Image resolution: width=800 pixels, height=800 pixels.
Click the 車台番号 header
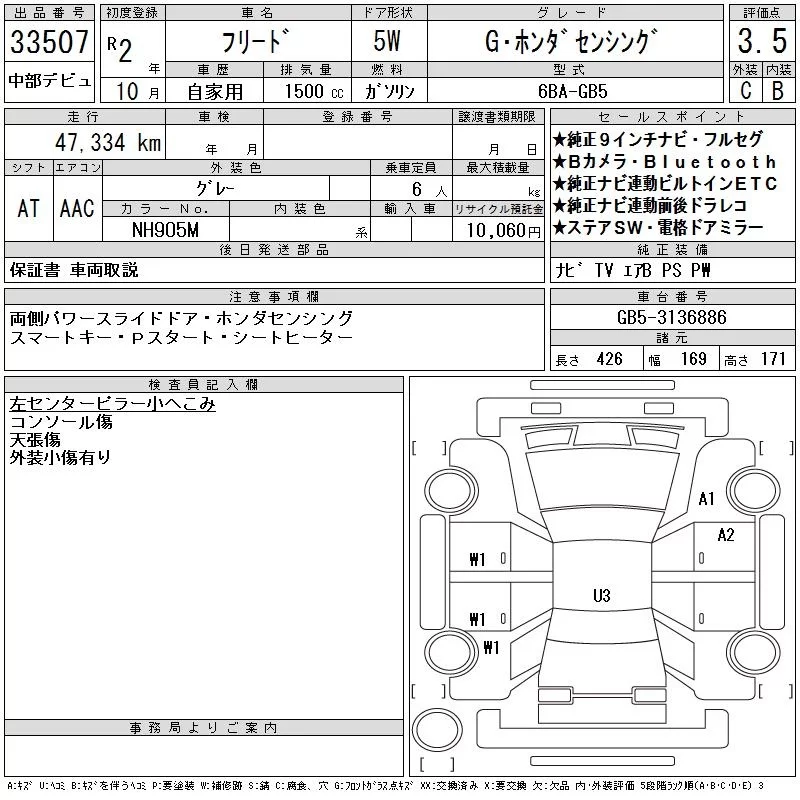click(672, 296)
